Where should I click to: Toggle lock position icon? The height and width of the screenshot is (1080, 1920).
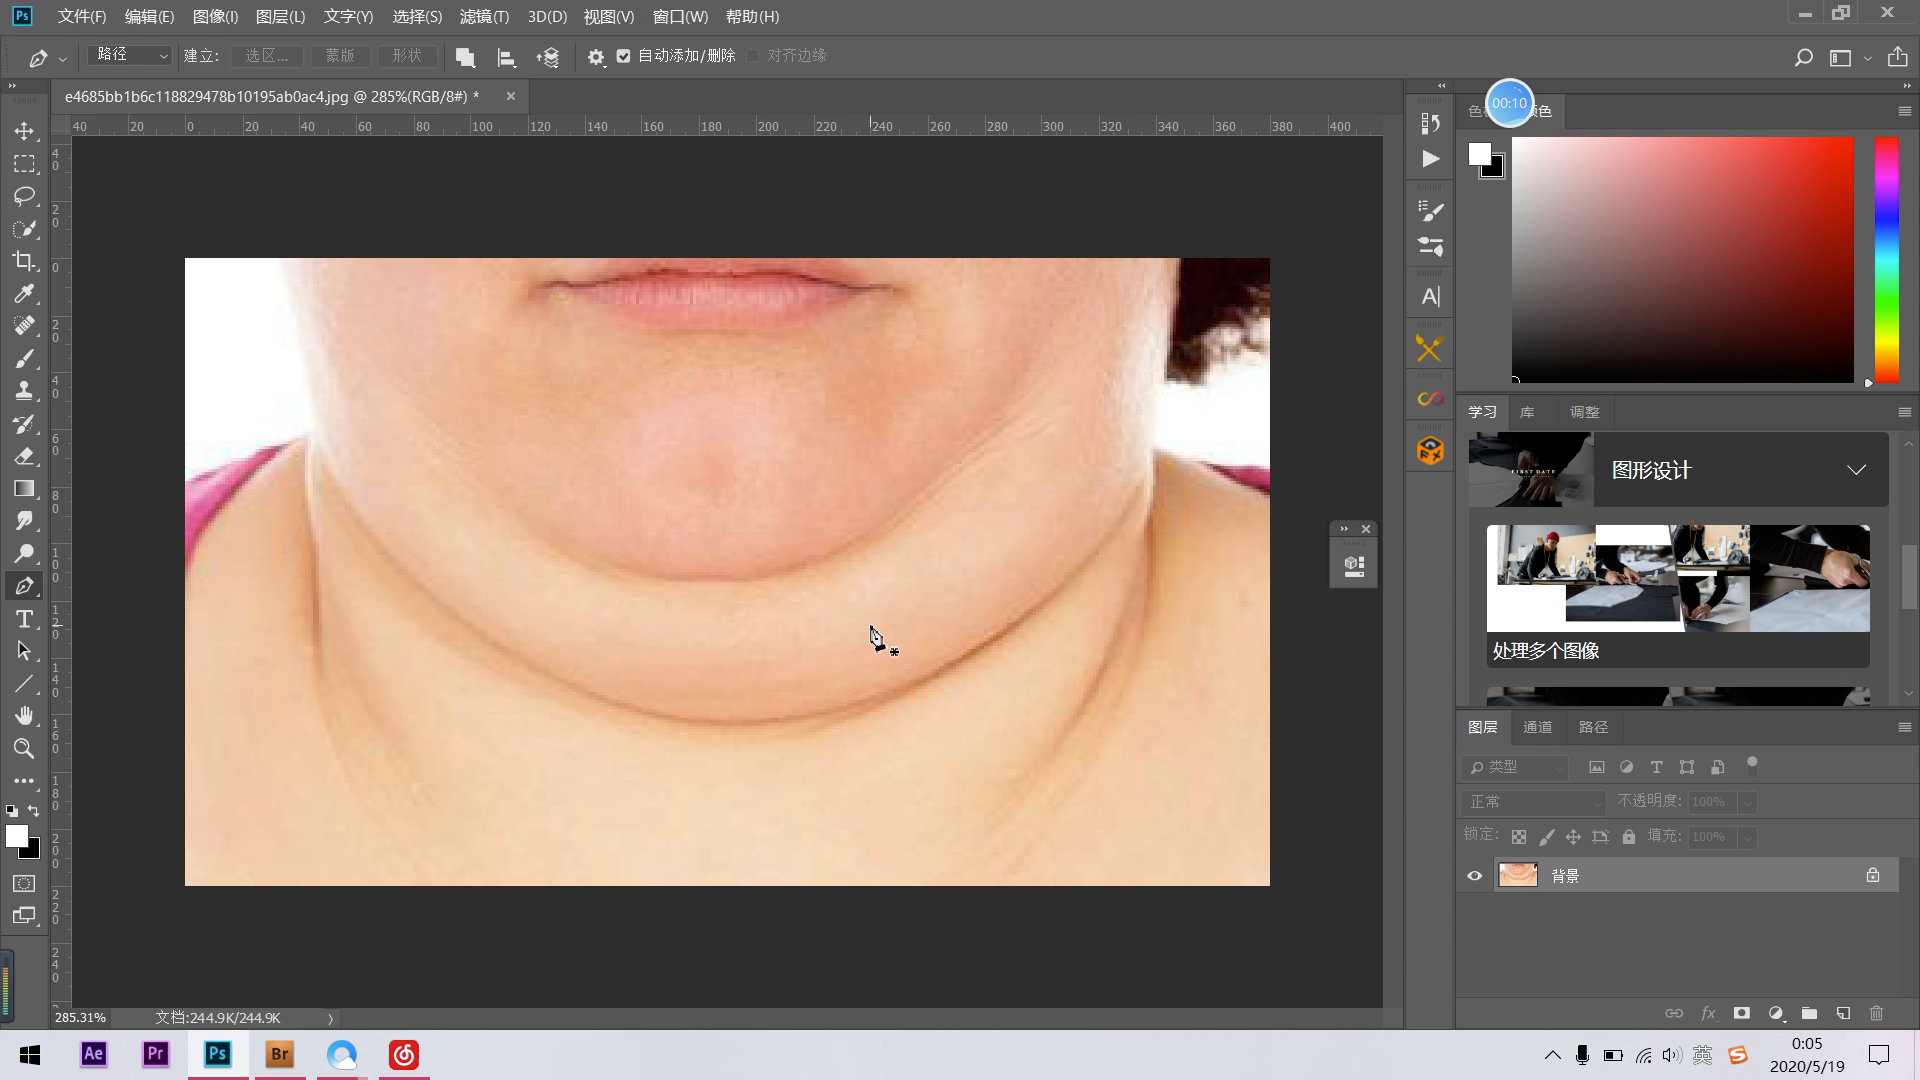pyautogui.click(x=1573, y=837)
